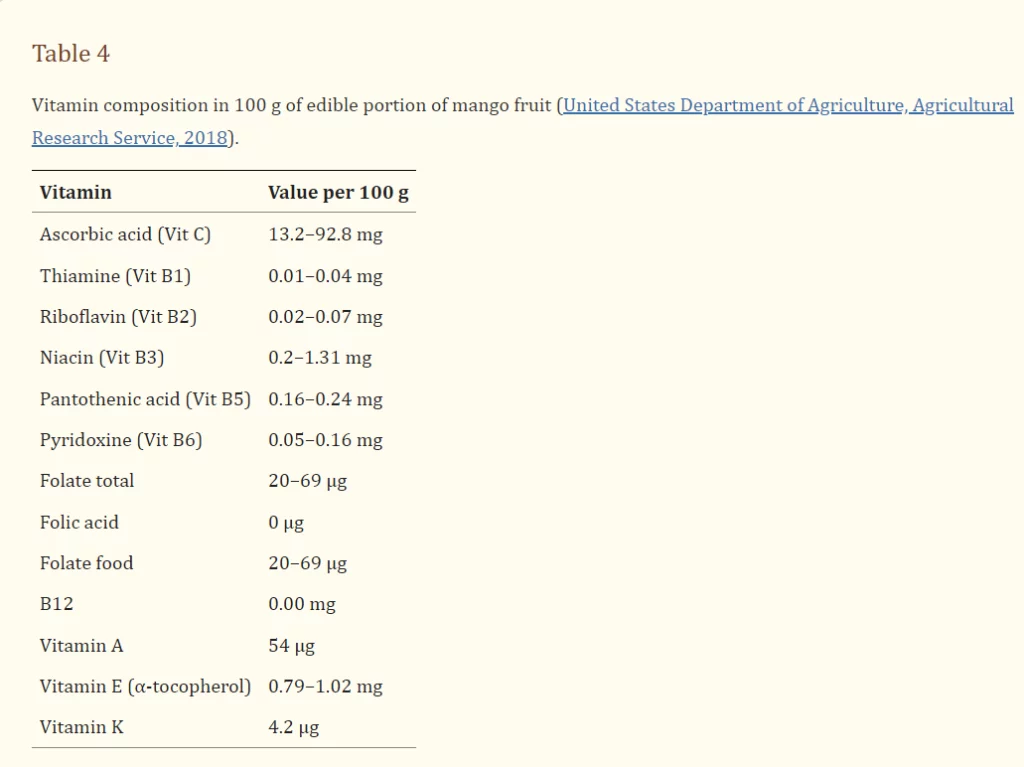Click the Table 4 heading
Screen dimensions: 1024x767
click(70, 54)
